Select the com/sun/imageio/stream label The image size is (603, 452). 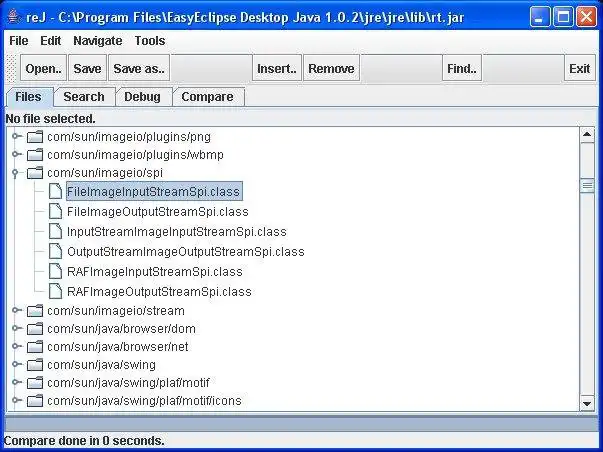tap(116, 310)
